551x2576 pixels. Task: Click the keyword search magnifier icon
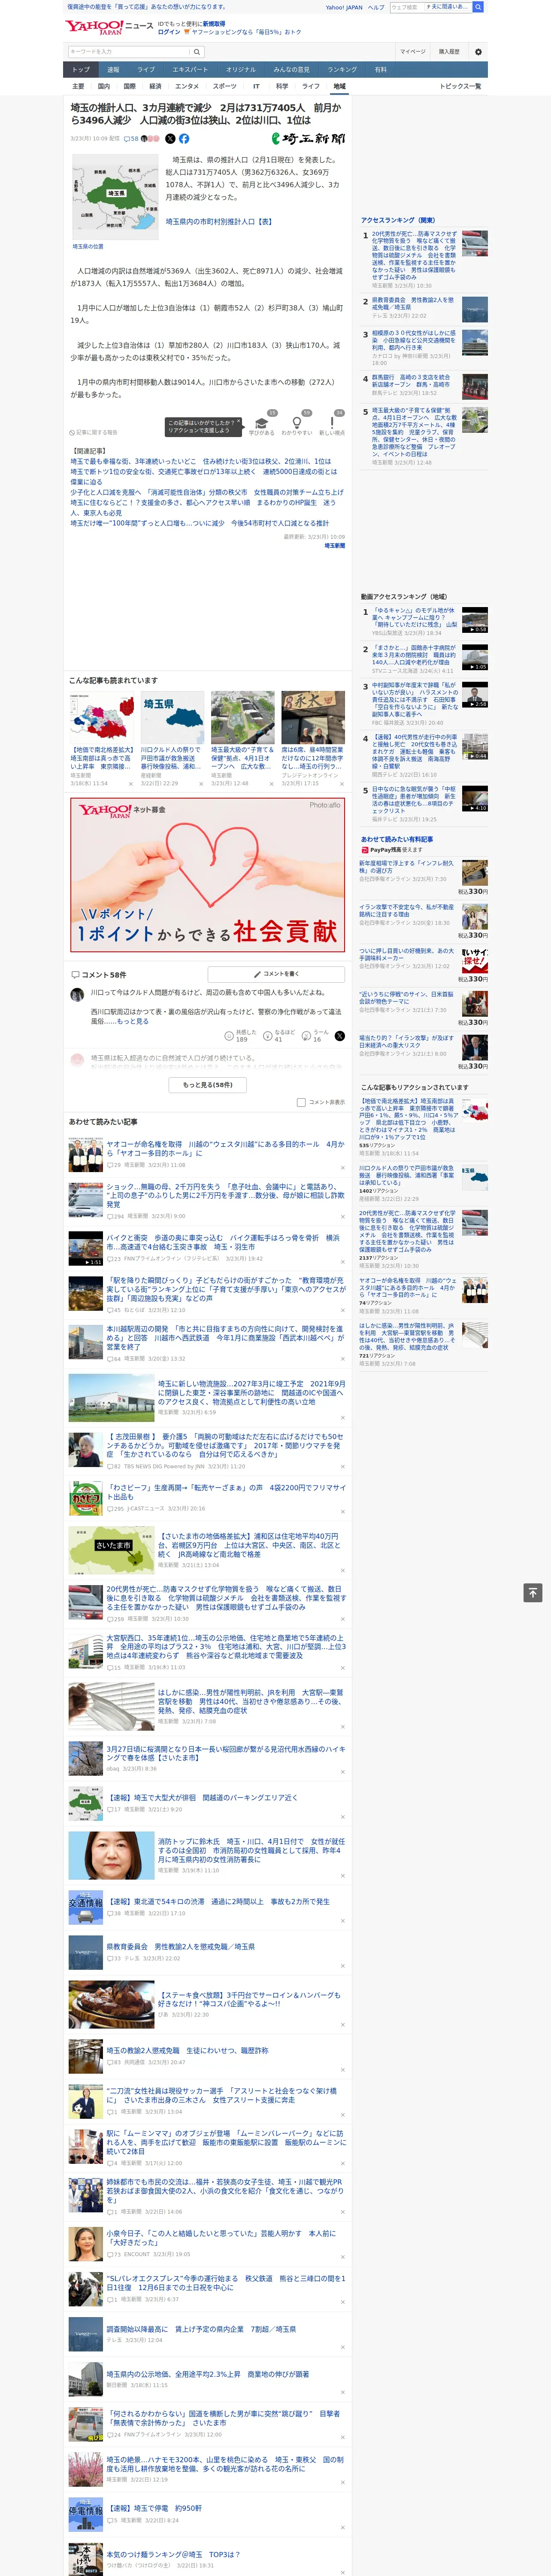197,52
